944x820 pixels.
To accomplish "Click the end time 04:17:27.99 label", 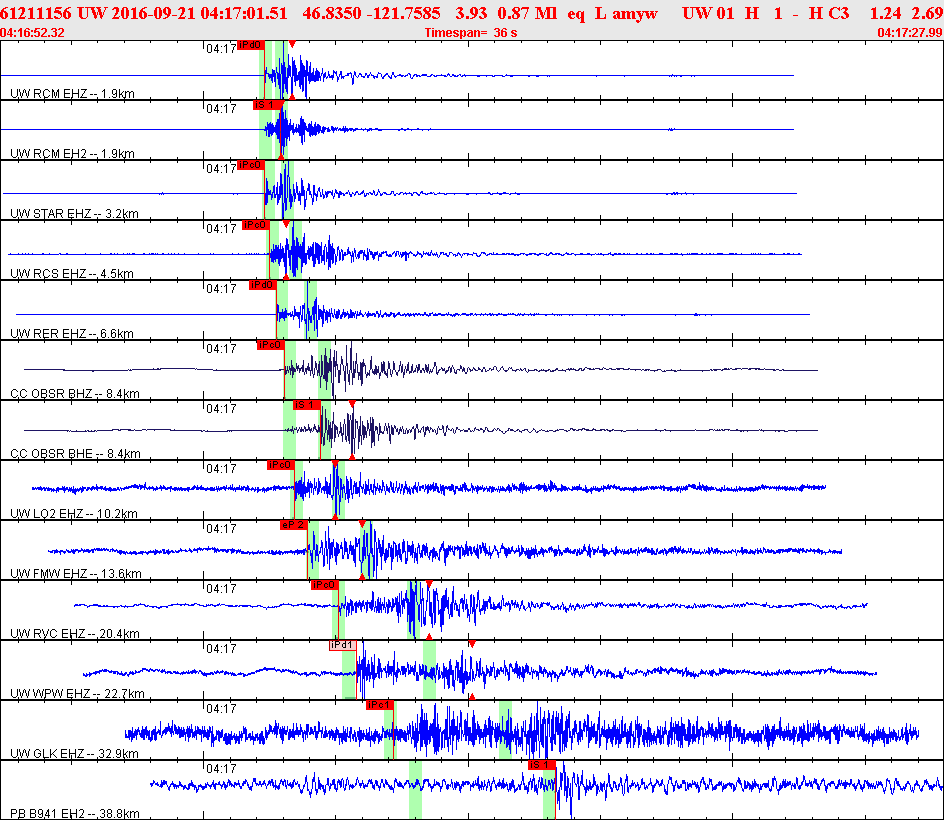I will point(909,33).
